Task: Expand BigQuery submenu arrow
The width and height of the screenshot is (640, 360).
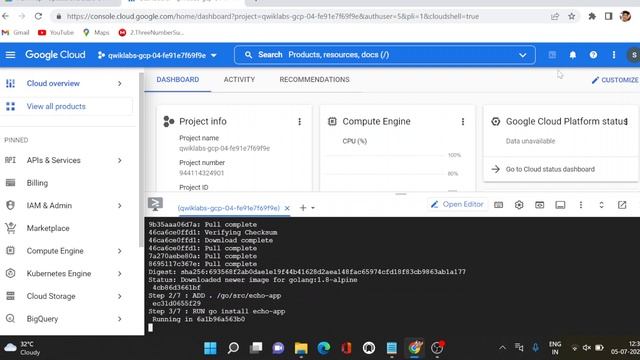Action: 120,319
